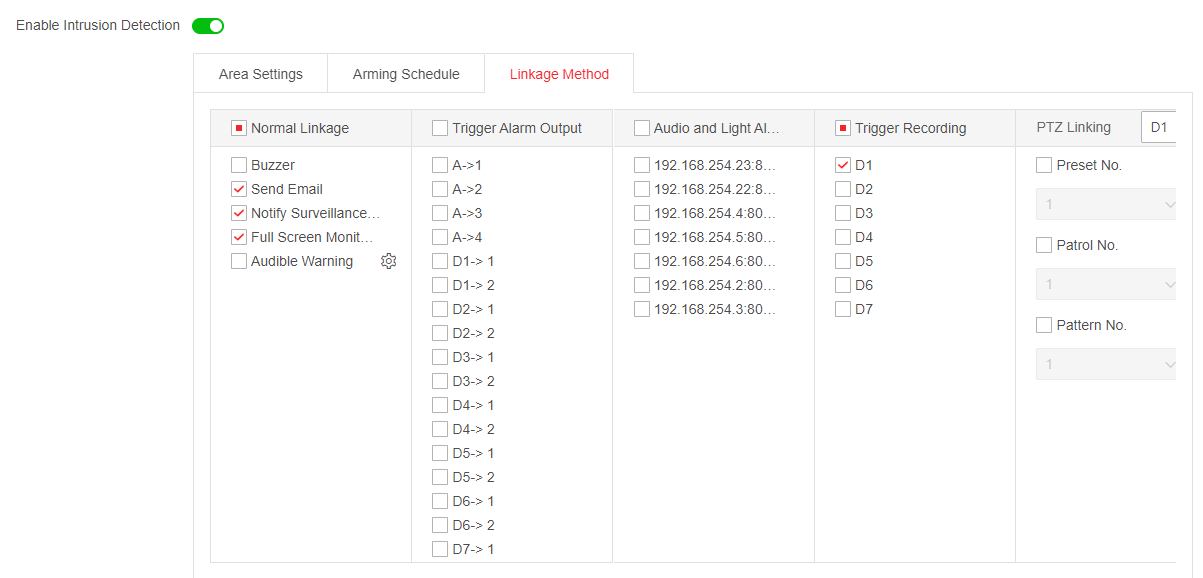Screen dimensions: 1203x578
Task: Check the Preset No. checkbox
Action: pyautogui.click(x=1044, y=165)
